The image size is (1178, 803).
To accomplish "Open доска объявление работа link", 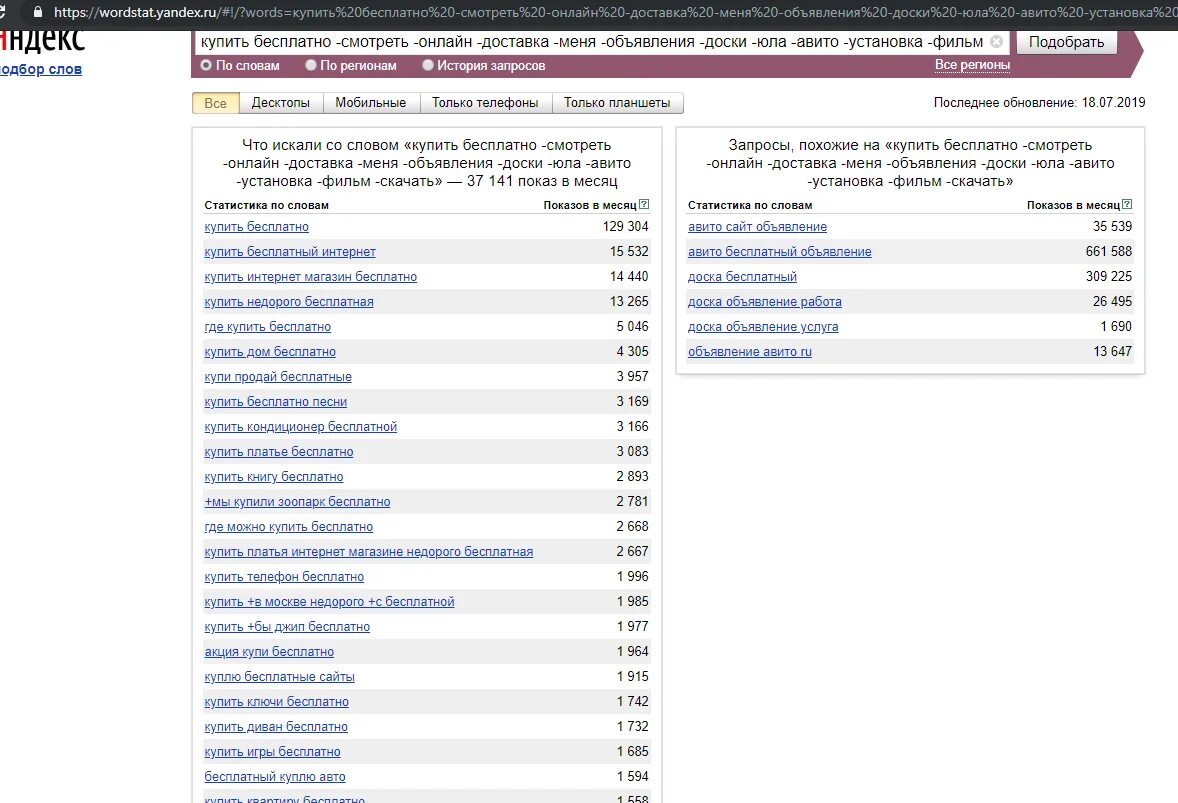I will (765, 302).
